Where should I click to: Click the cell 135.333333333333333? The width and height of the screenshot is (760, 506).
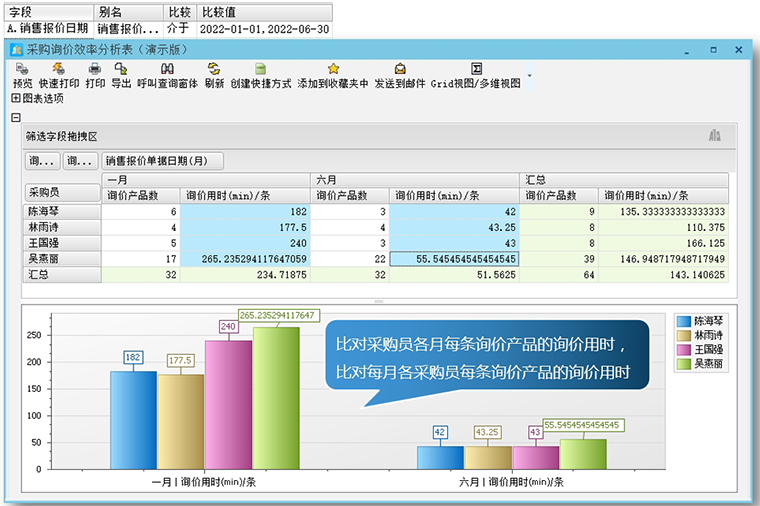[664, 212]
